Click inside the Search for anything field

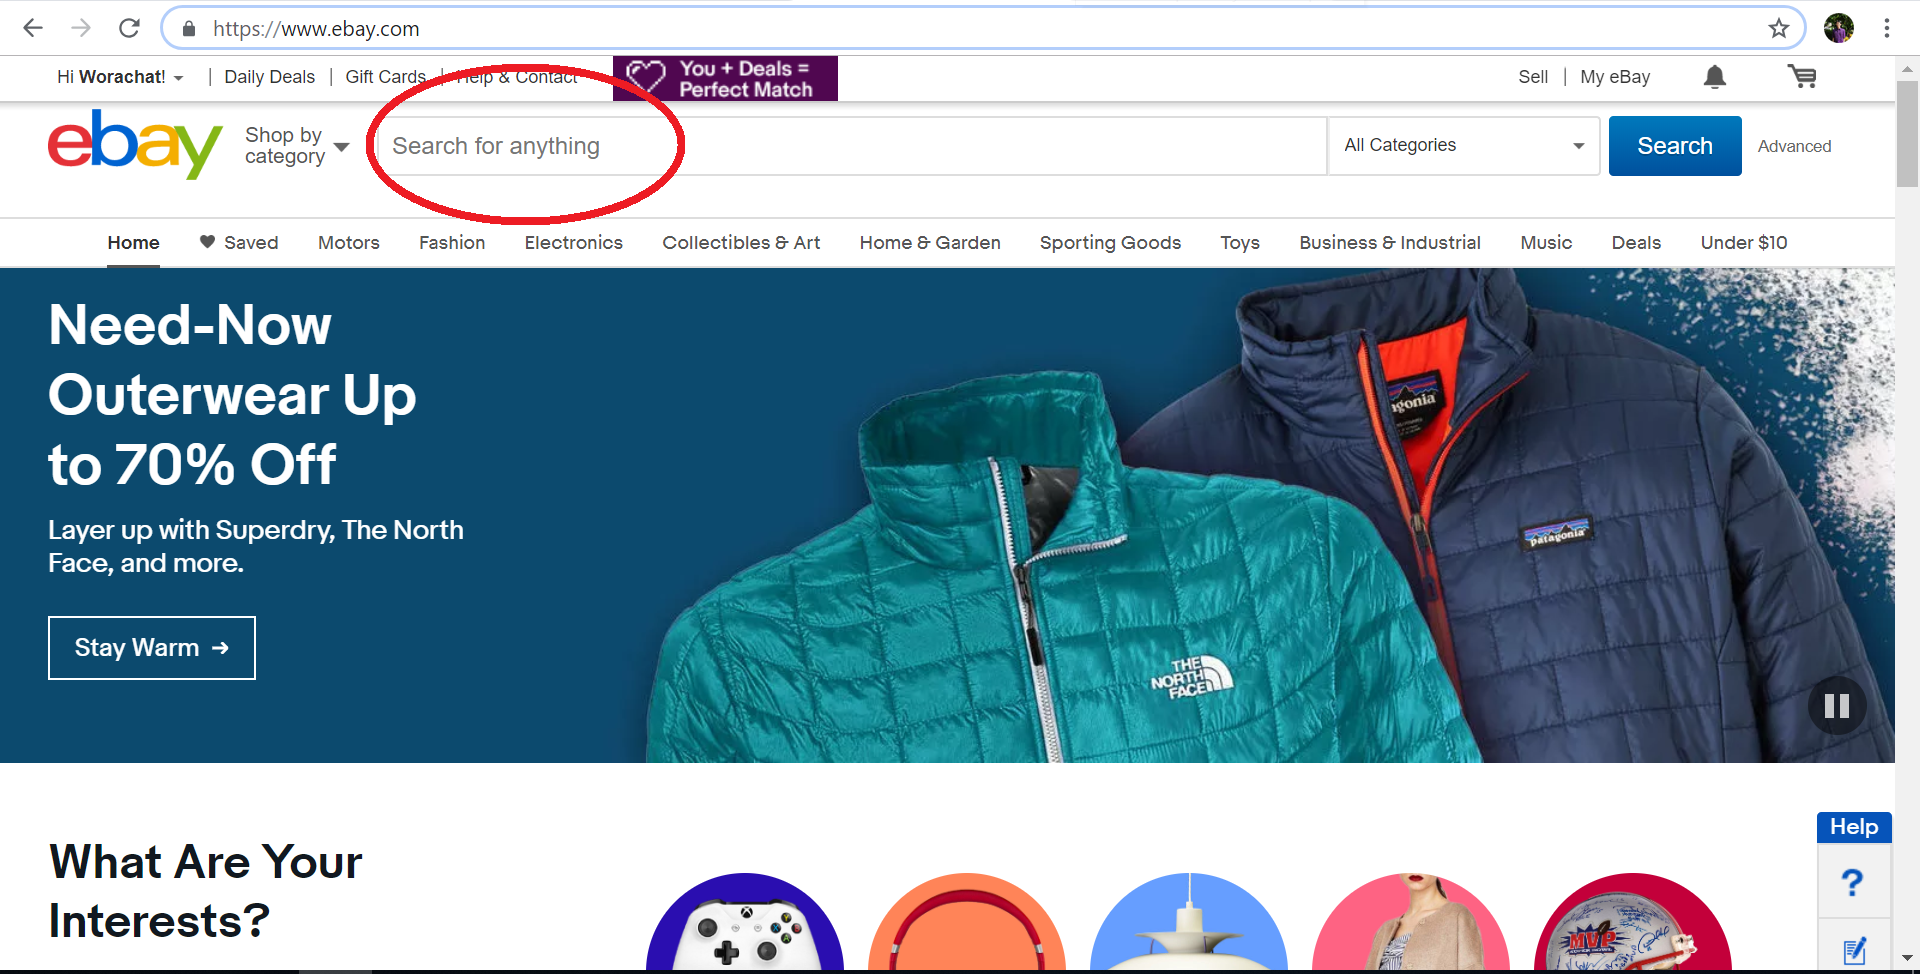point(851,146)
